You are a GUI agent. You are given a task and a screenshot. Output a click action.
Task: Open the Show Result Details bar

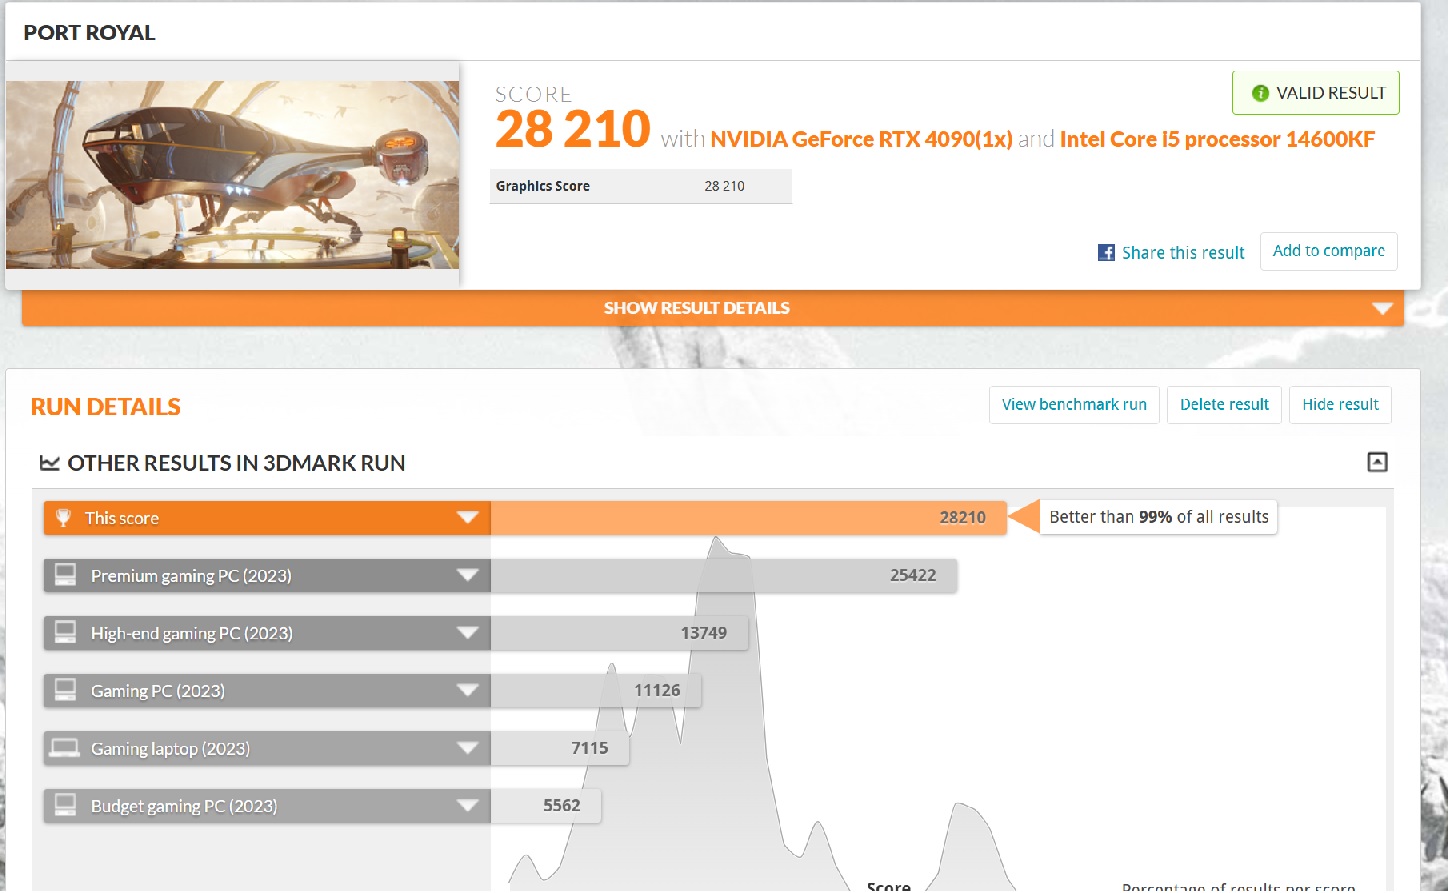(697, 308)
